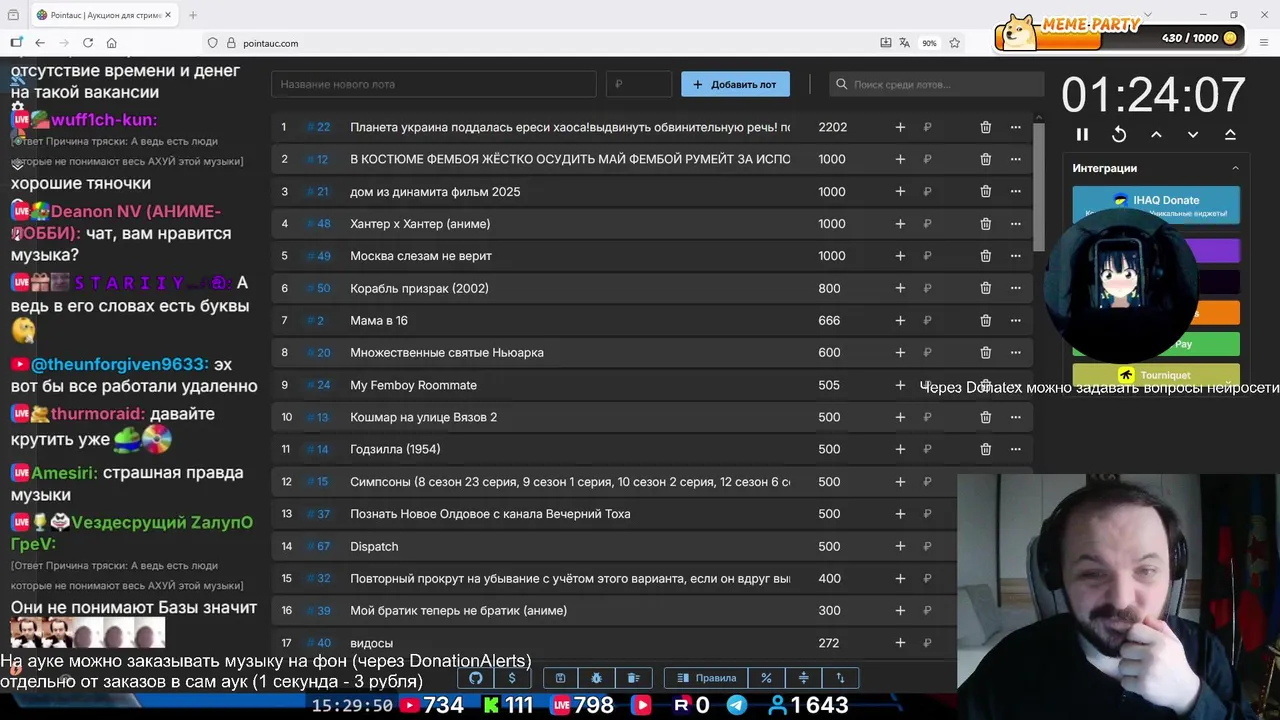The image size is (1280, 720).
Task: Add amount to Планета украина lot
Action: coord(900,127)
